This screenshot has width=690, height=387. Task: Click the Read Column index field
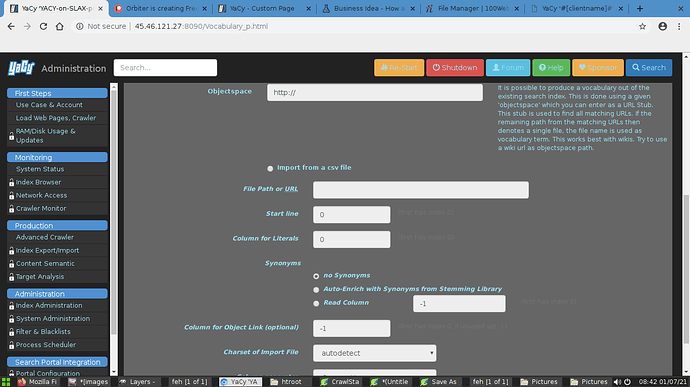[459, 303]
